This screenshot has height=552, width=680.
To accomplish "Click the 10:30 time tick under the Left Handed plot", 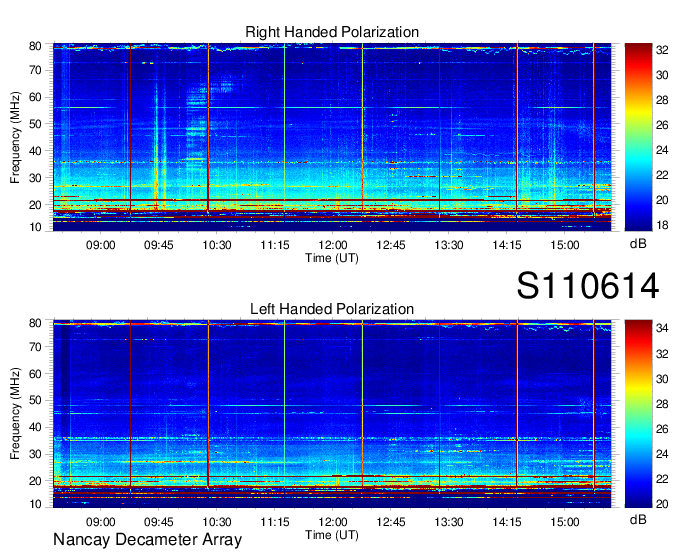I will 217,522.
